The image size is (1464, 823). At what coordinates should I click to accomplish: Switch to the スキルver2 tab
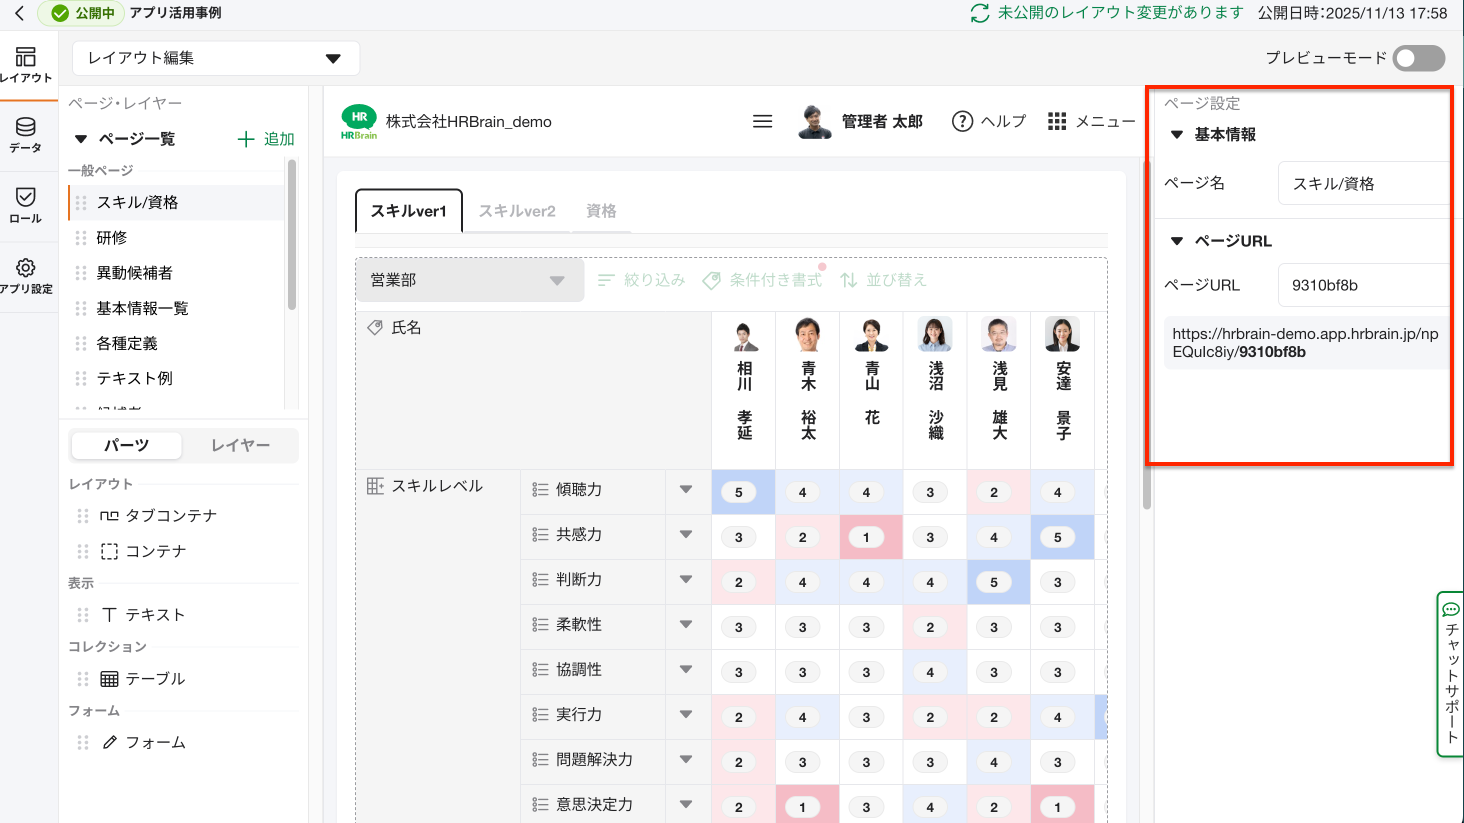(516, 211)
